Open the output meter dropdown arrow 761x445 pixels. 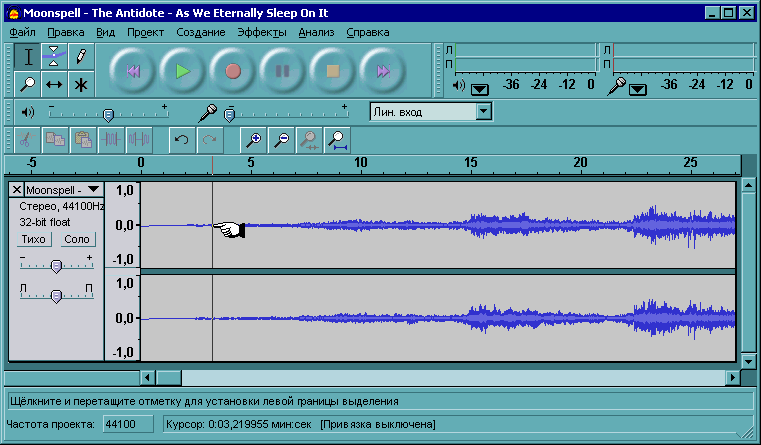480,89
